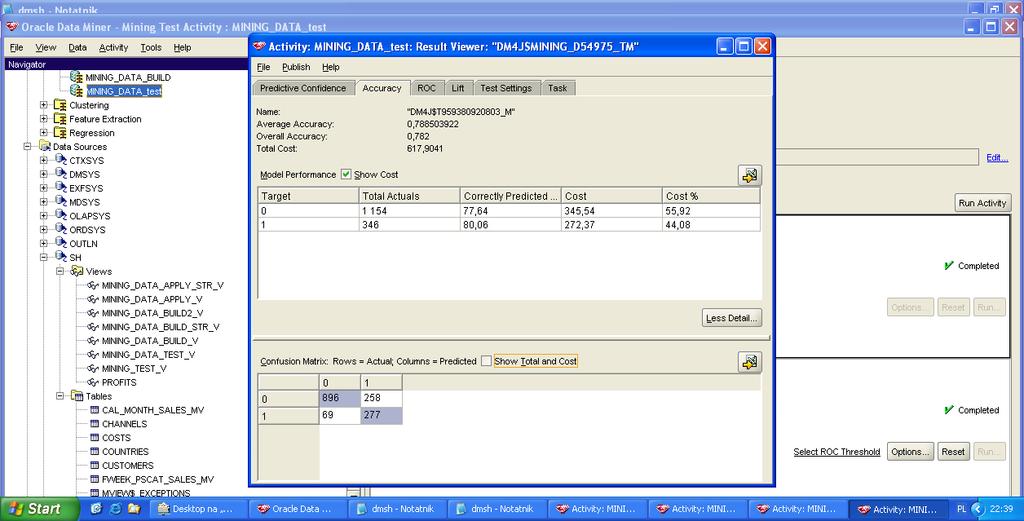Expand the Feature Extraction node
This screenshot has height=521, width=1024.
click(x=43, y=119)
